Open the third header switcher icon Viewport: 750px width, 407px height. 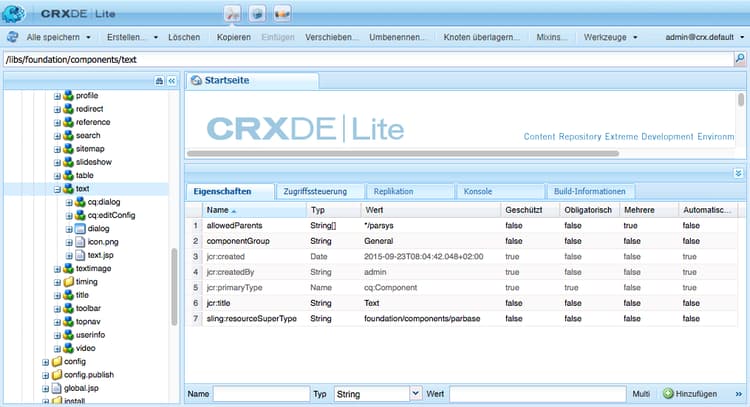coord(282,13)
